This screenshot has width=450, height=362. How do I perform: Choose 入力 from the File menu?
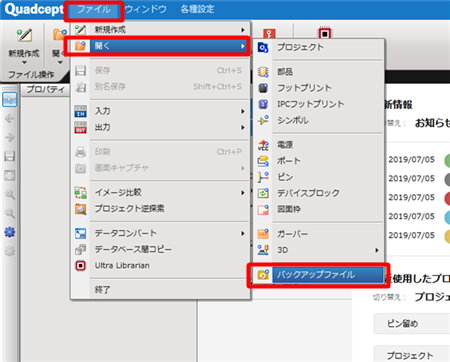pyautogui.click(x=160, y=111)
